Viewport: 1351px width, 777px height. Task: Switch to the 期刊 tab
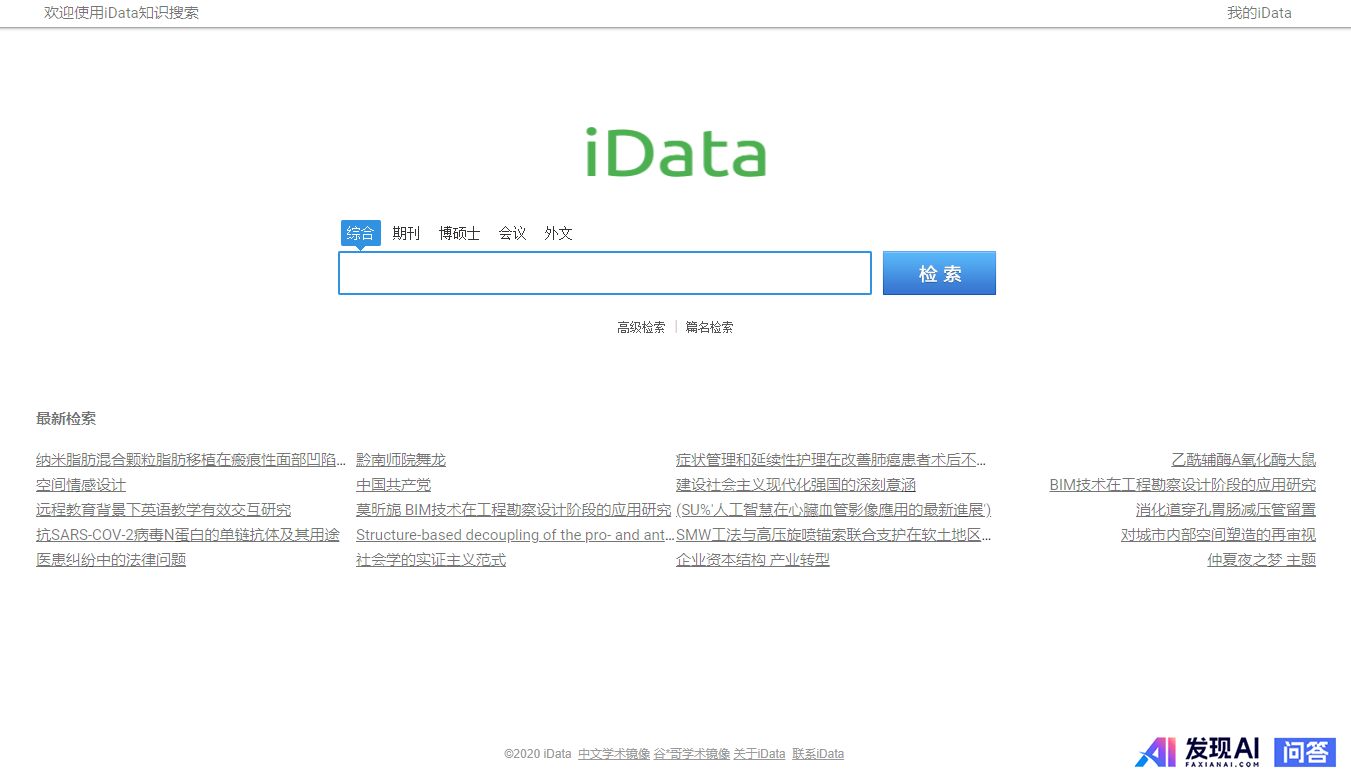(x=406, y=233)
